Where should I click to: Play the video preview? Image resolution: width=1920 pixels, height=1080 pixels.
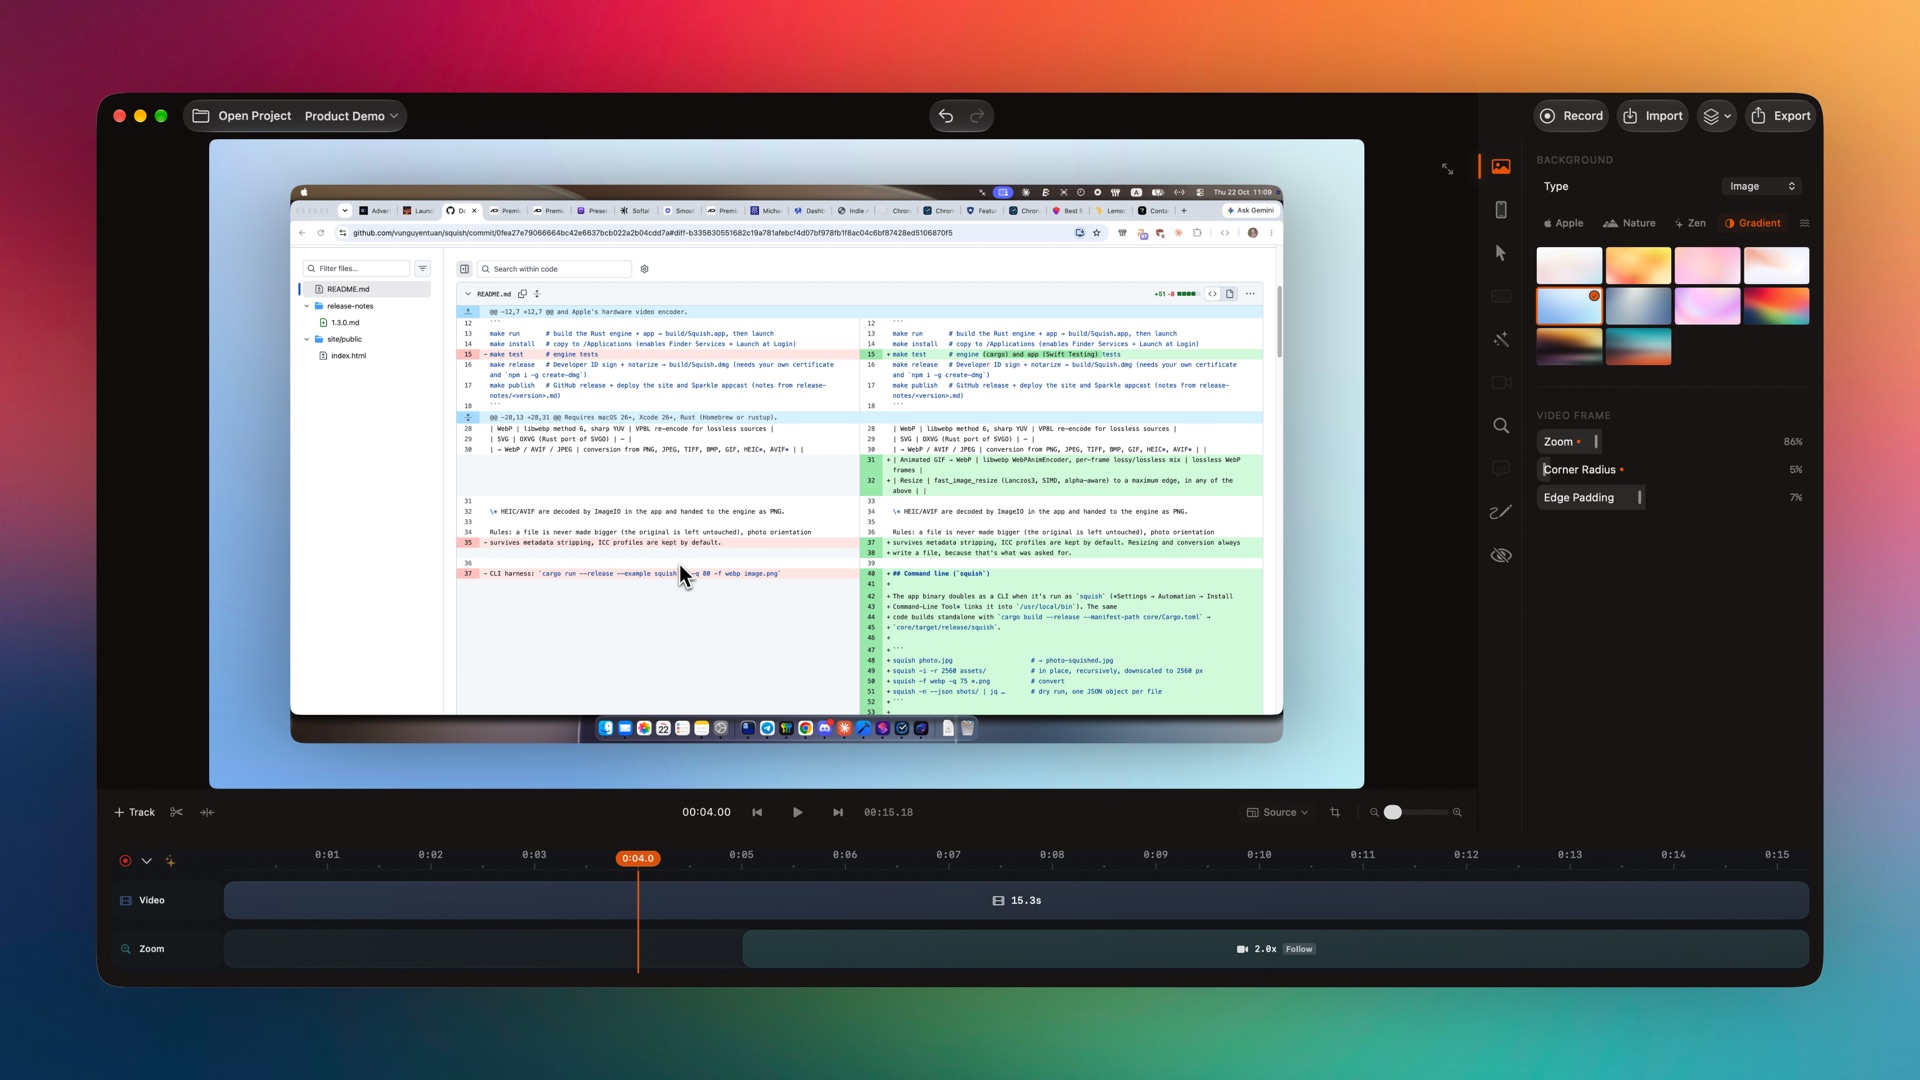tap(797, 812)
